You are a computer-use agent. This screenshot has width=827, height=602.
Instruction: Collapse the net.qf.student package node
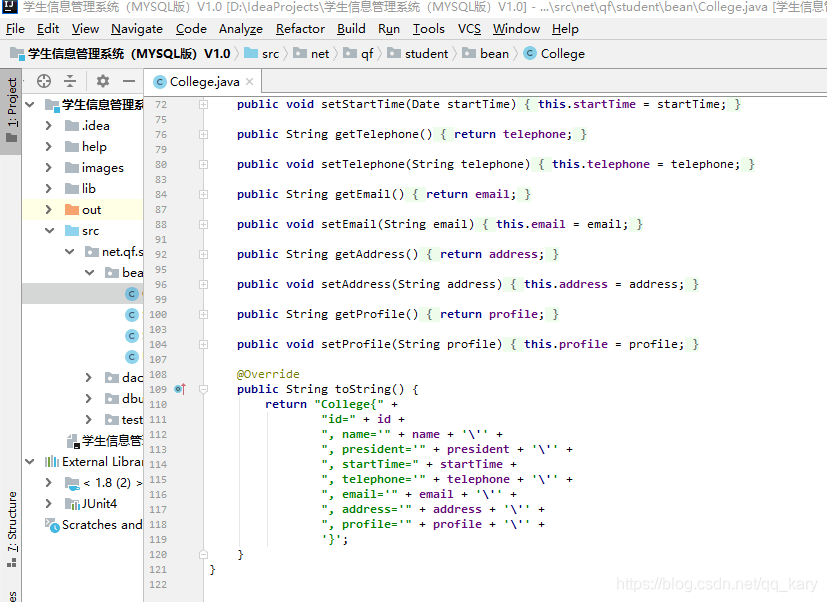(70, 252)
